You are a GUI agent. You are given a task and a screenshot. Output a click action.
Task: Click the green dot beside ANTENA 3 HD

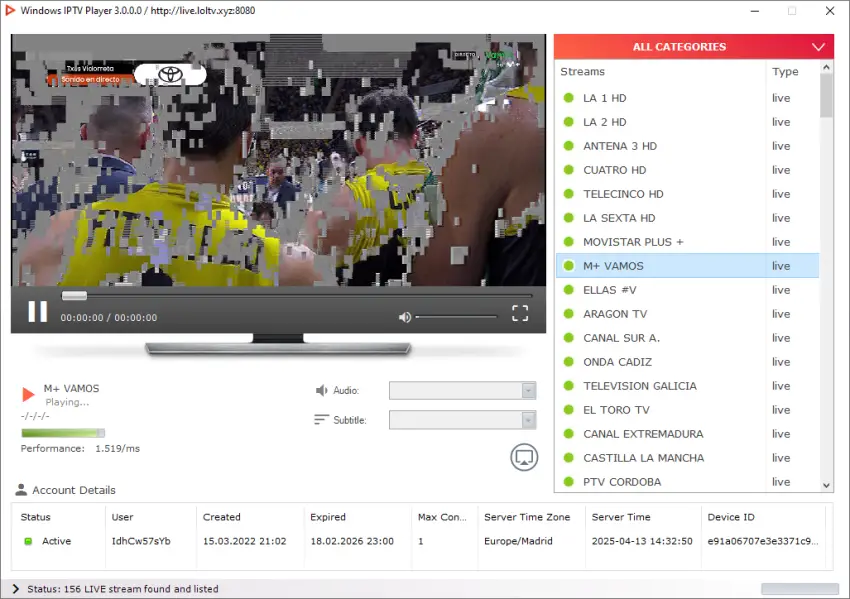(569, 145)
